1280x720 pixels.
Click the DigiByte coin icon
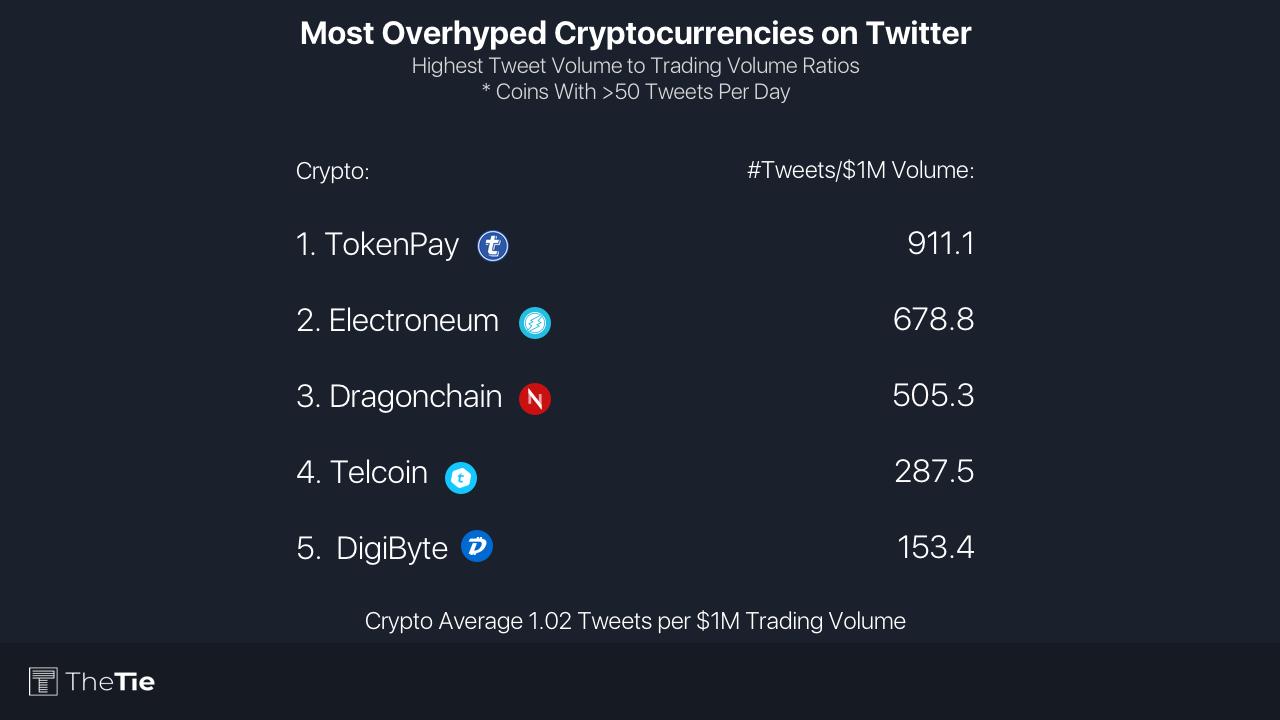click(477, 546)
